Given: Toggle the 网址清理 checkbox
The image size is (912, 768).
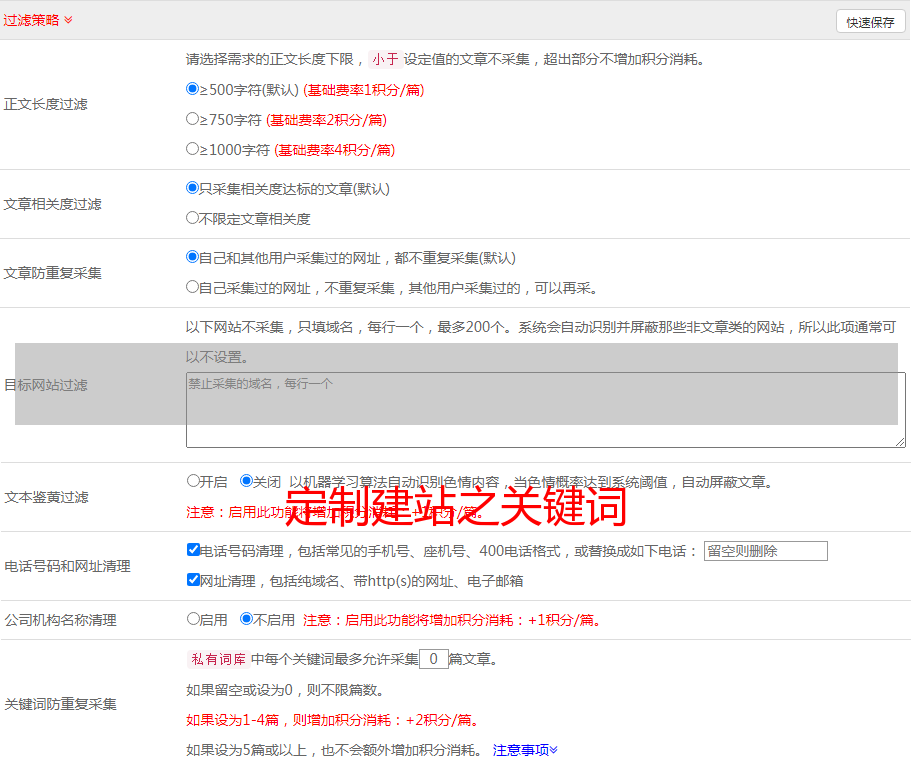Looking at the screenshot, I should pyautogui.click(x=193, y=580).
